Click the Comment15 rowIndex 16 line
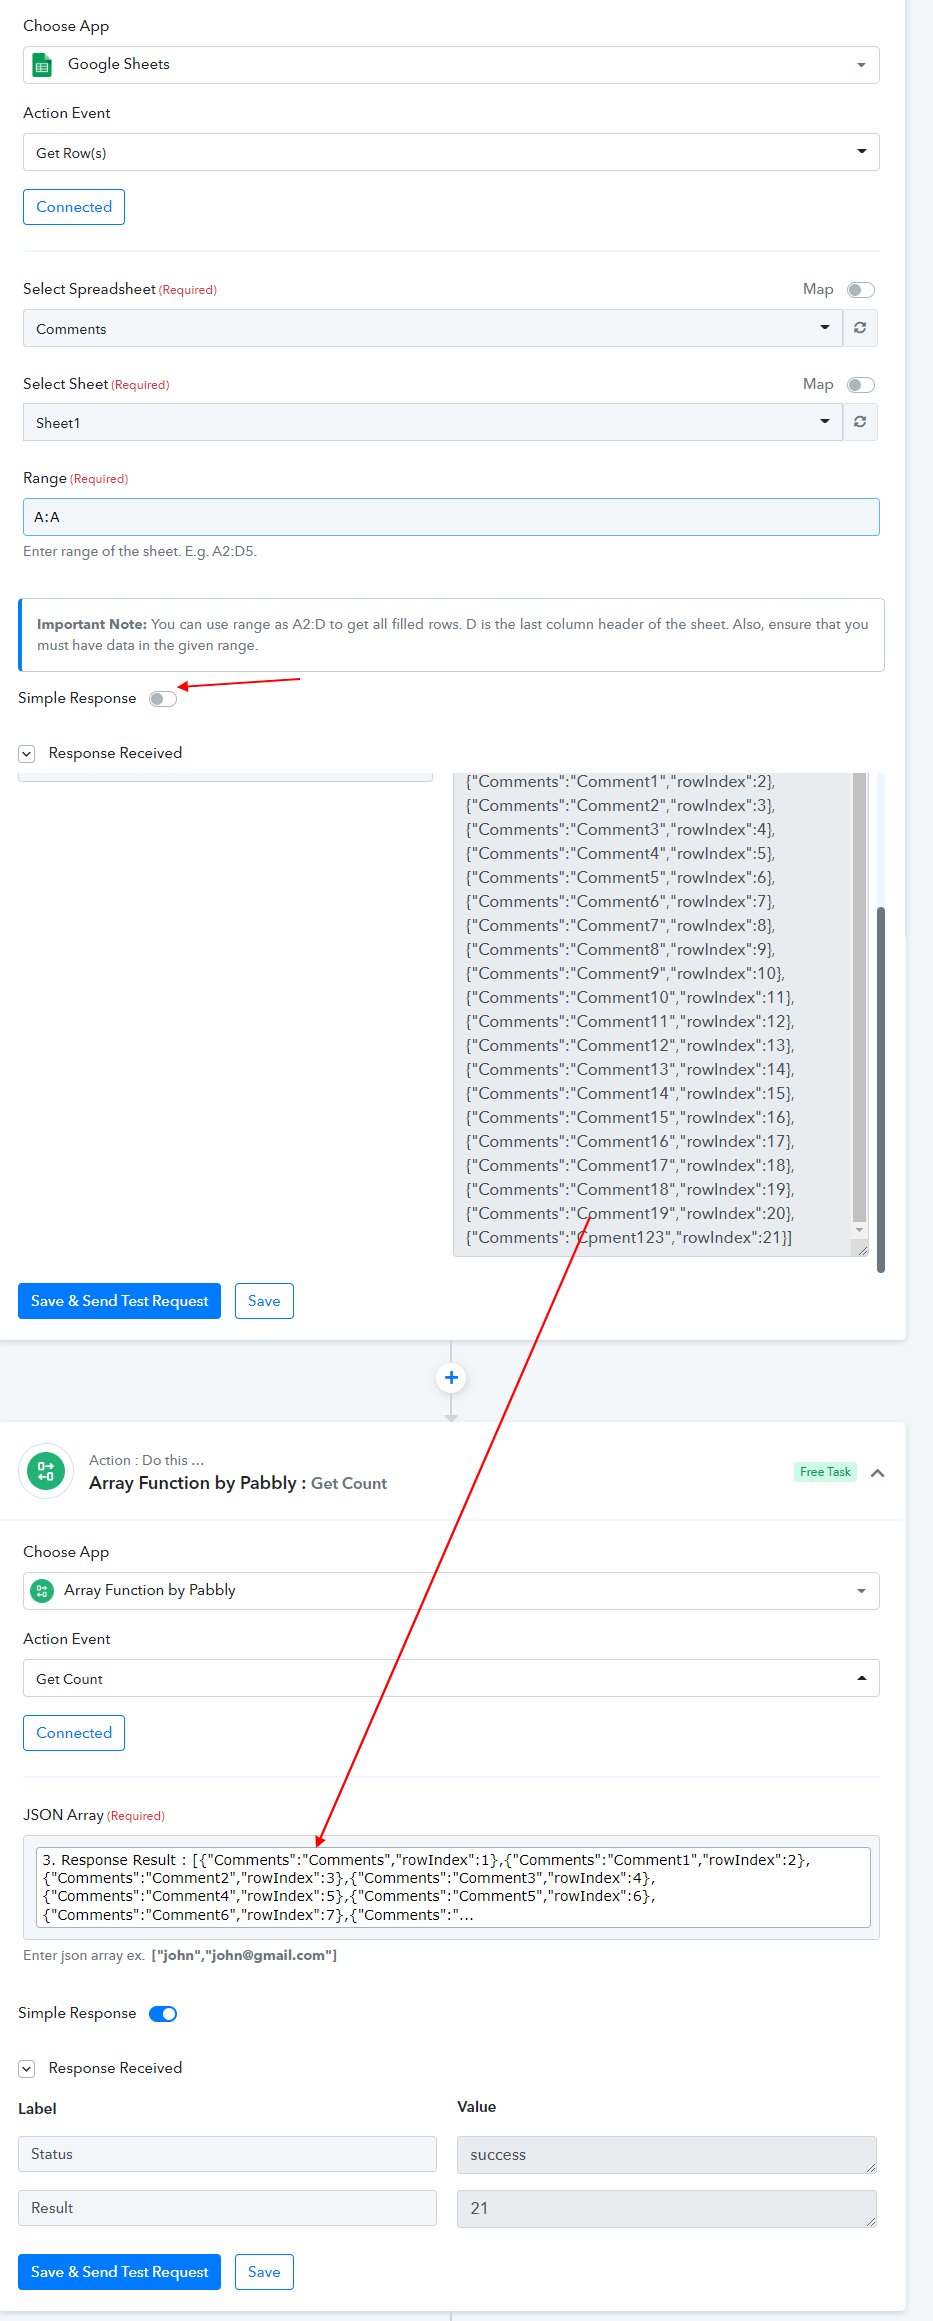This screenshot has height=2321, width=933. click(630, 1118)
